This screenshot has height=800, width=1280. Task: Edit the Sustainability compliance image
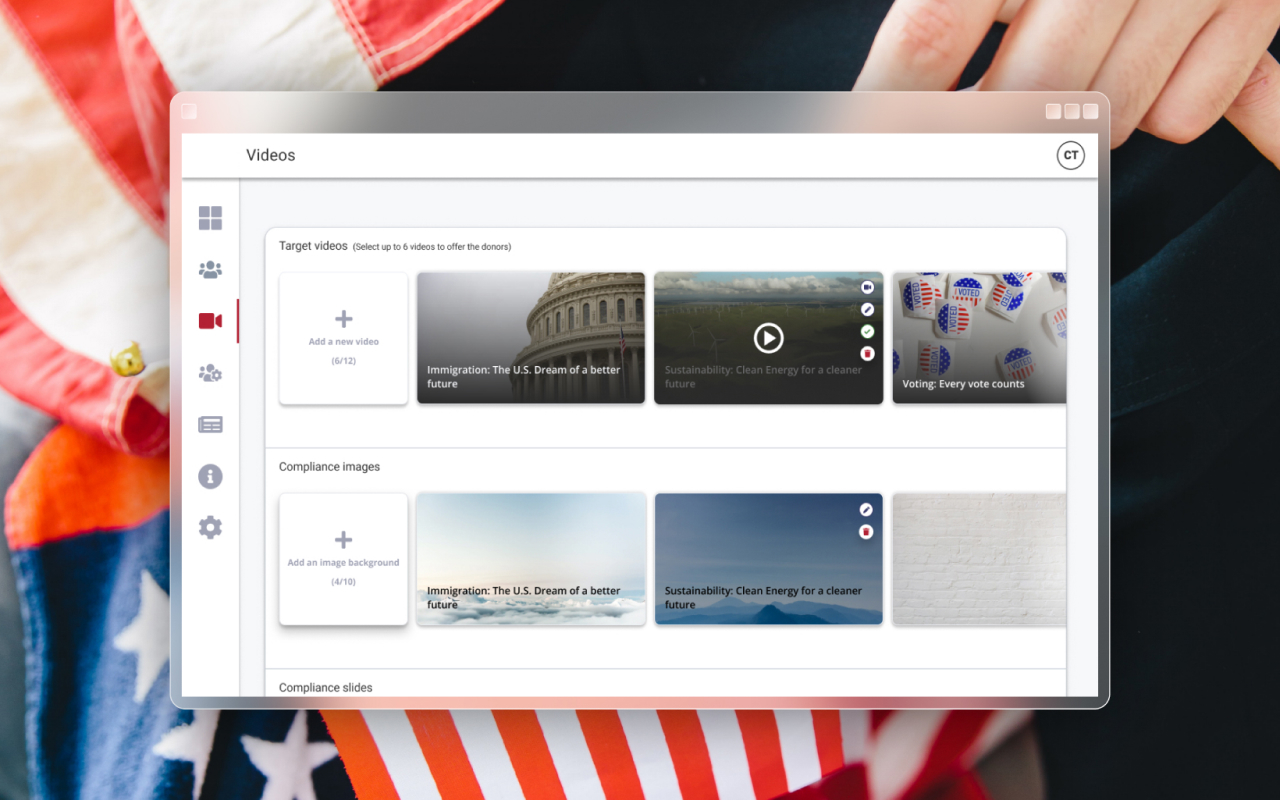point(867,510)
